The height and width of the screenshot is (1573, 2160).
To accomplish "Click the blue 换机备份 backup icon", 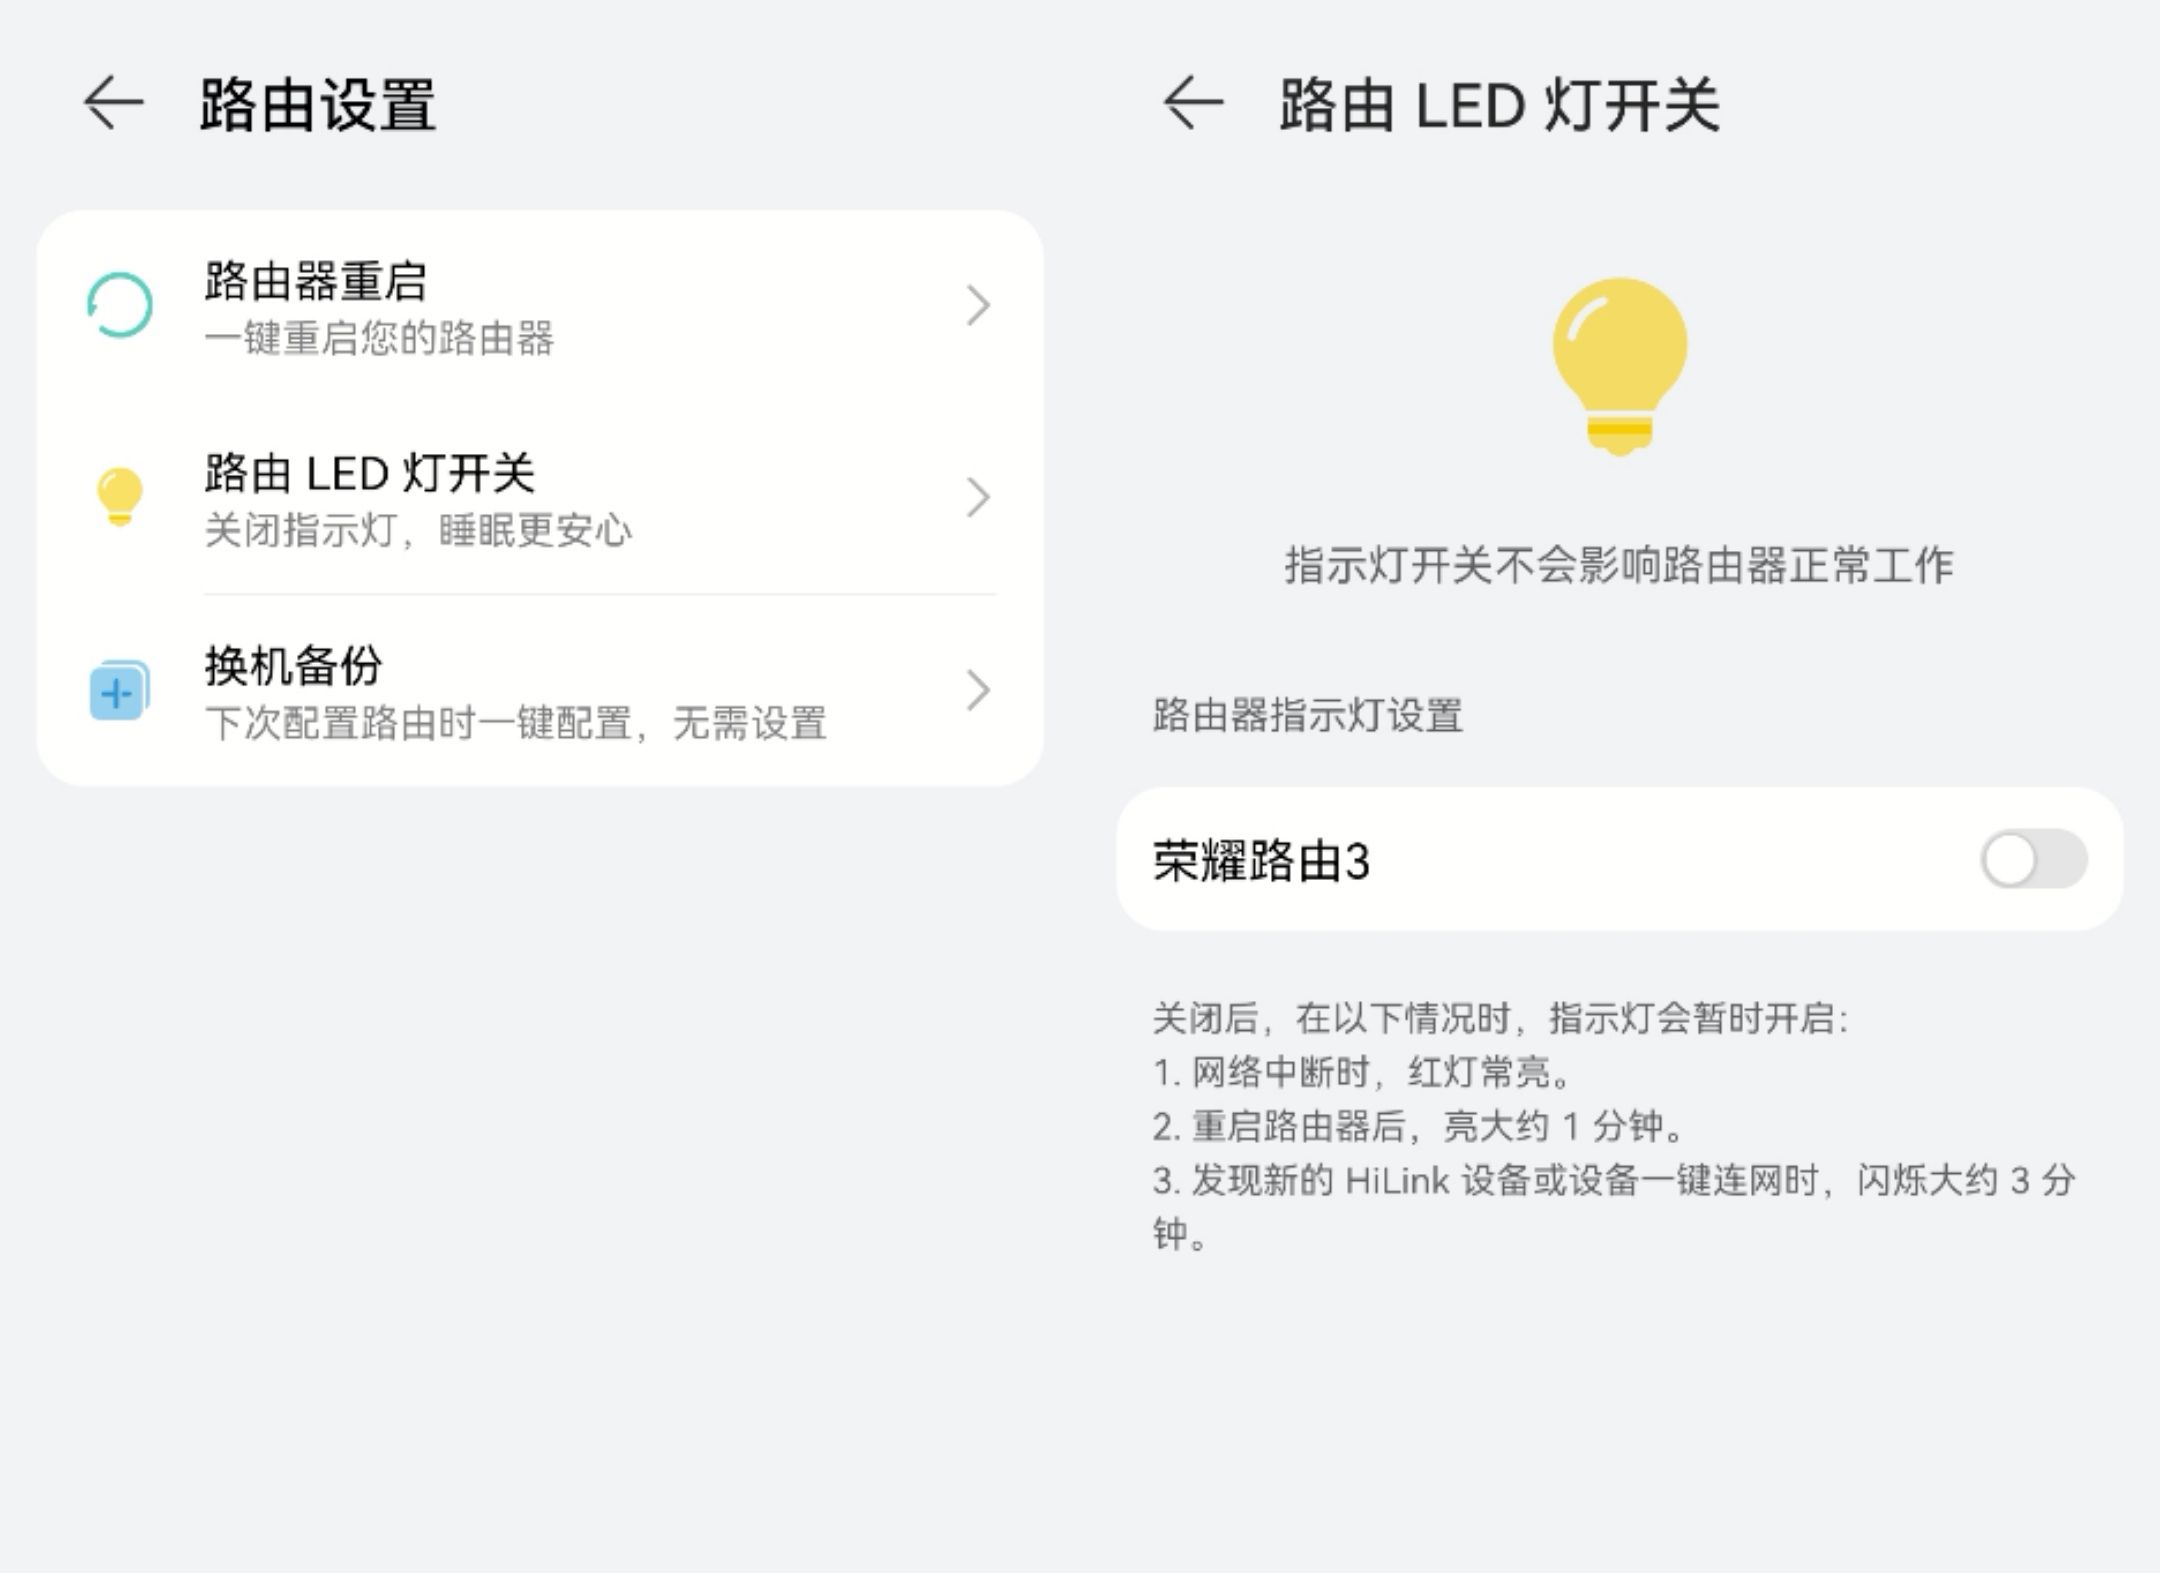I will [x=119, y=690].
